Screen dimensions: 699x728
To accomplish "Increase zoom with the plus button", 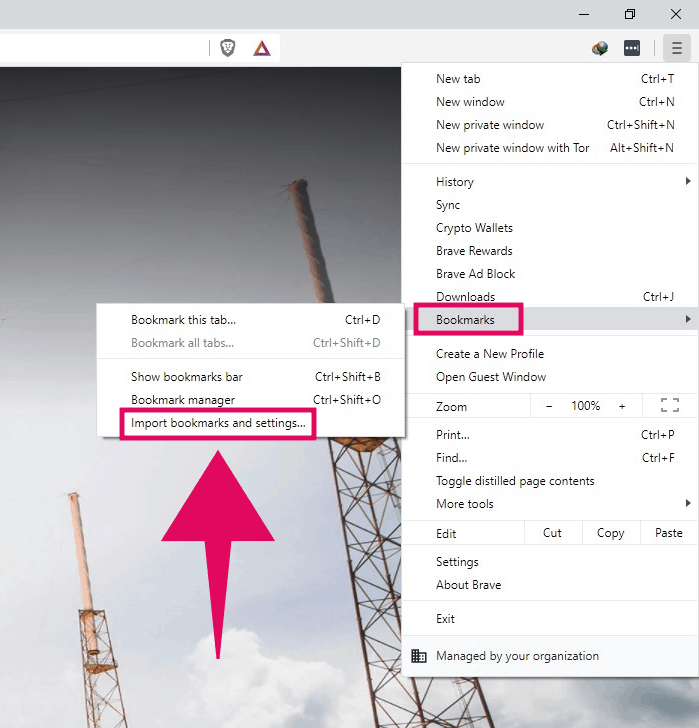I will [622, 406].
